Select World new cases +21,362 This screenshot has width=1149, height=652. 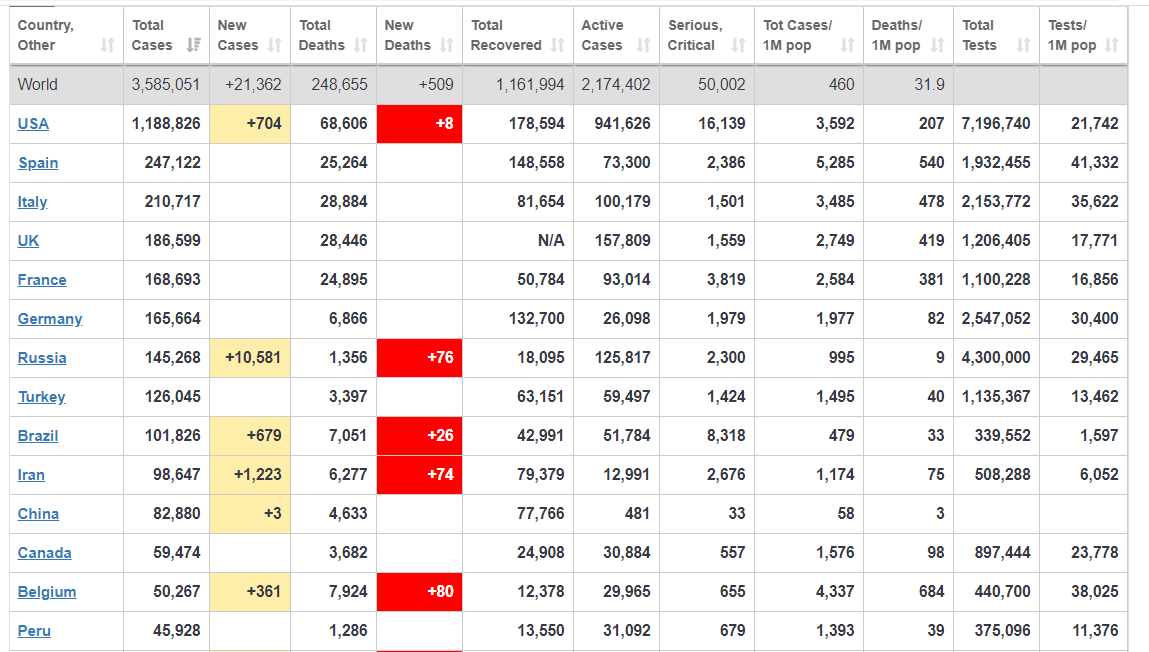[x=253, y=85]
